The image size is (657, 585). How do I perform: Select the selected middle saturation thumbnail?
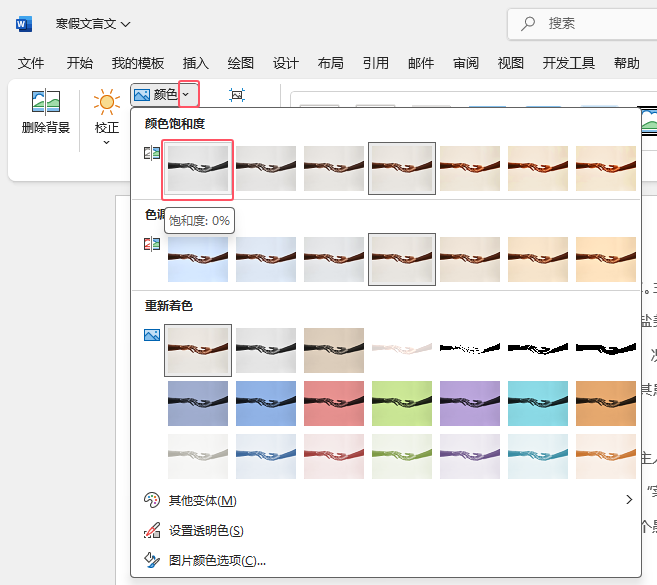[x=402, y=168]
